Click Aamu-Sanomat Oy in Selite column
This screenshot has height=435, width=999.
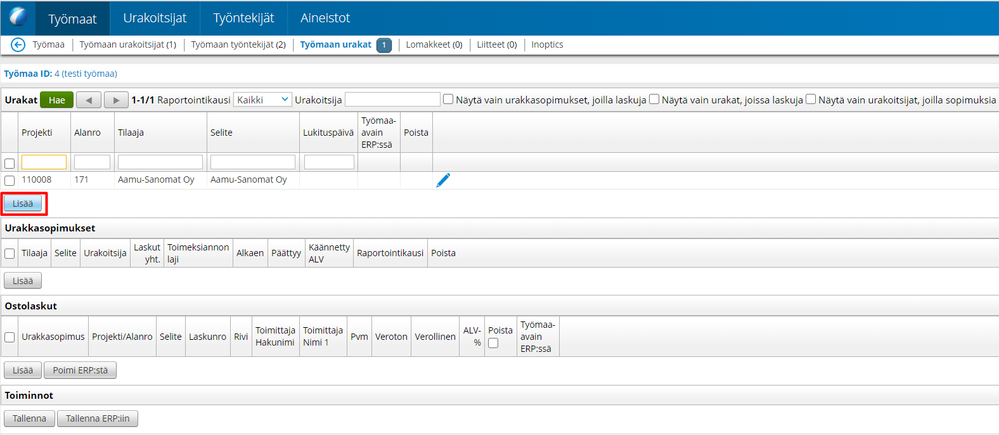[x=248, y=180]
